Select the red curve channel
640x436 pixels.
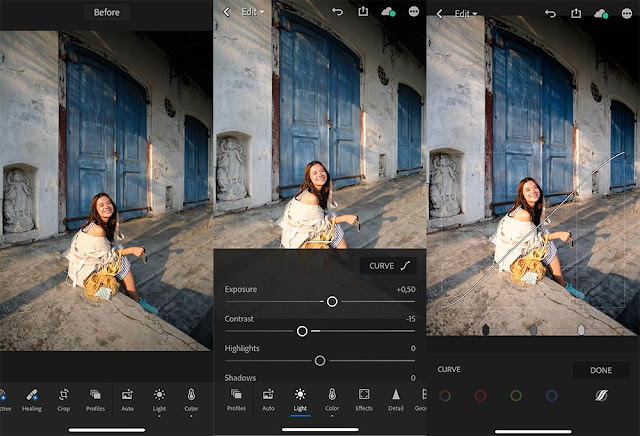(480, 395)
